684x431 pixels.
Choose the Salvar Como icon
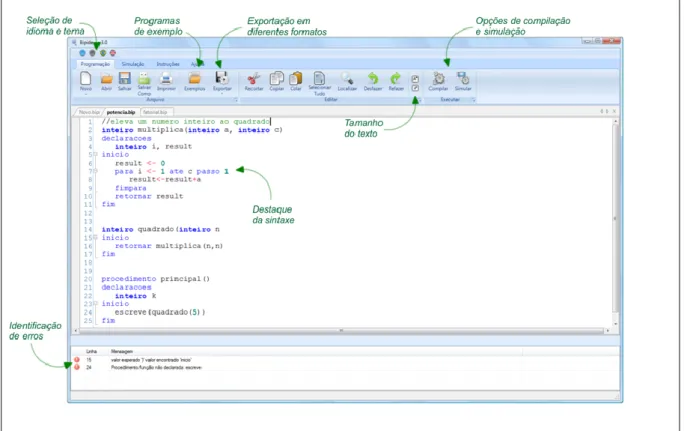pos(144,79)
